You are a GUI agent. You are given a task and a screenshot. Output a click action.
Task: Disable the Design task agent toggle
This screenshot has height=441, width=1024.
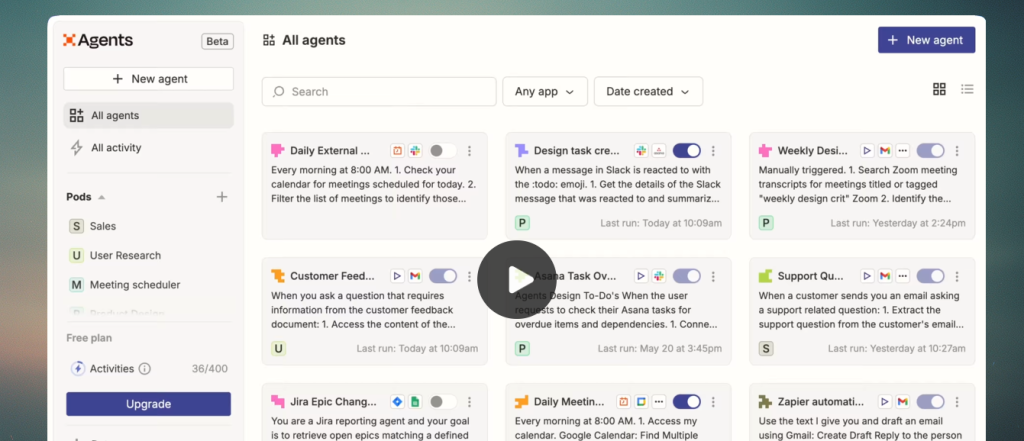coord(686,151)
